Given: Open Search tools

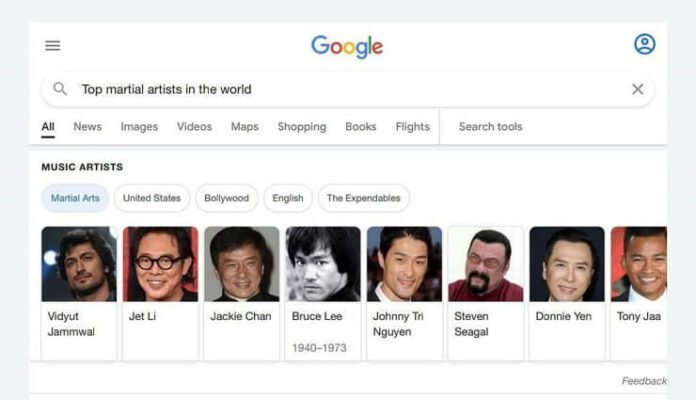Looking at the screenshot, I should (490, 127).
